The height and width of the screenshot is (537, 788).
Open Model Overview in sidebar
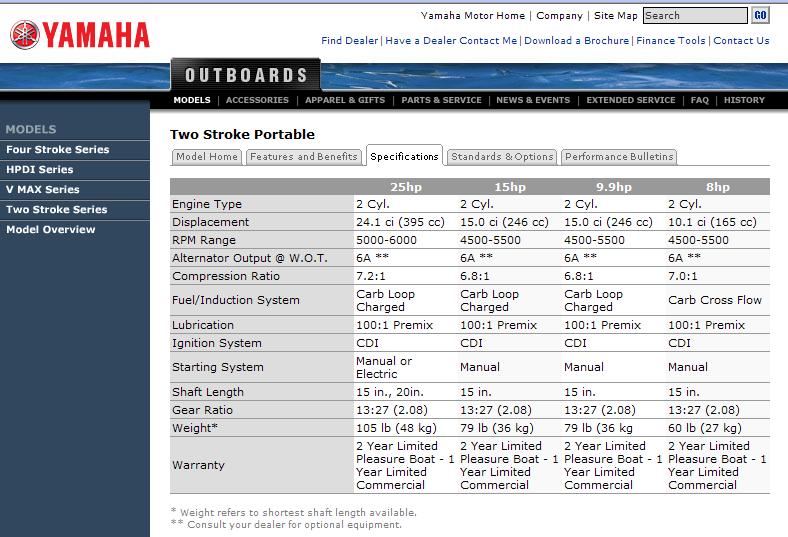51,230
